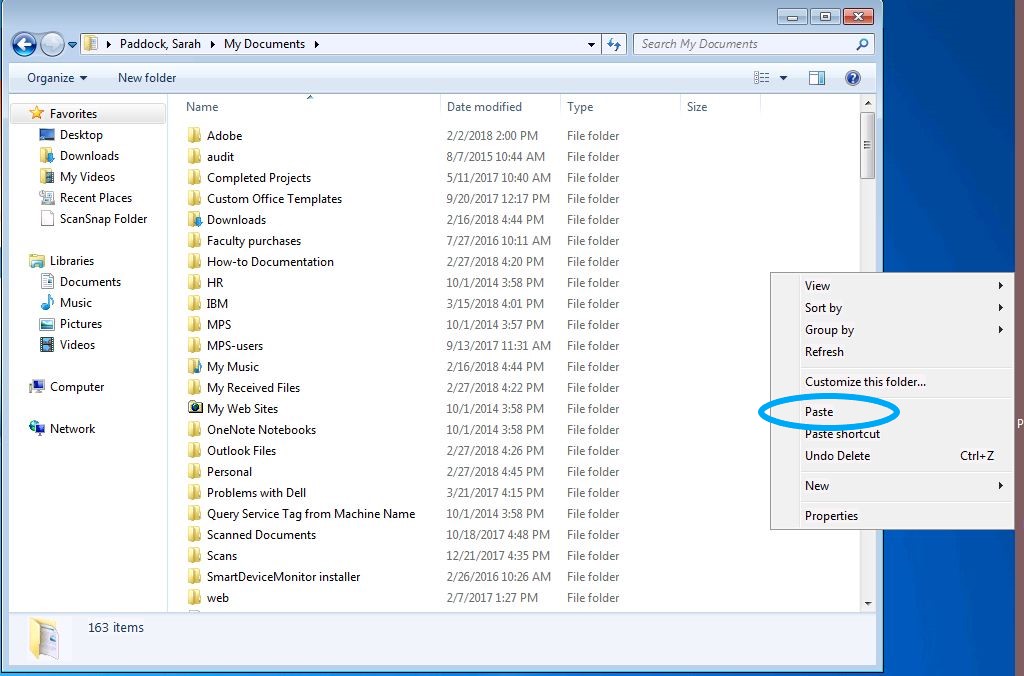Select the OneNote Notebooks folder
The image size is (1024, 676).
click(x=261, y=429)
